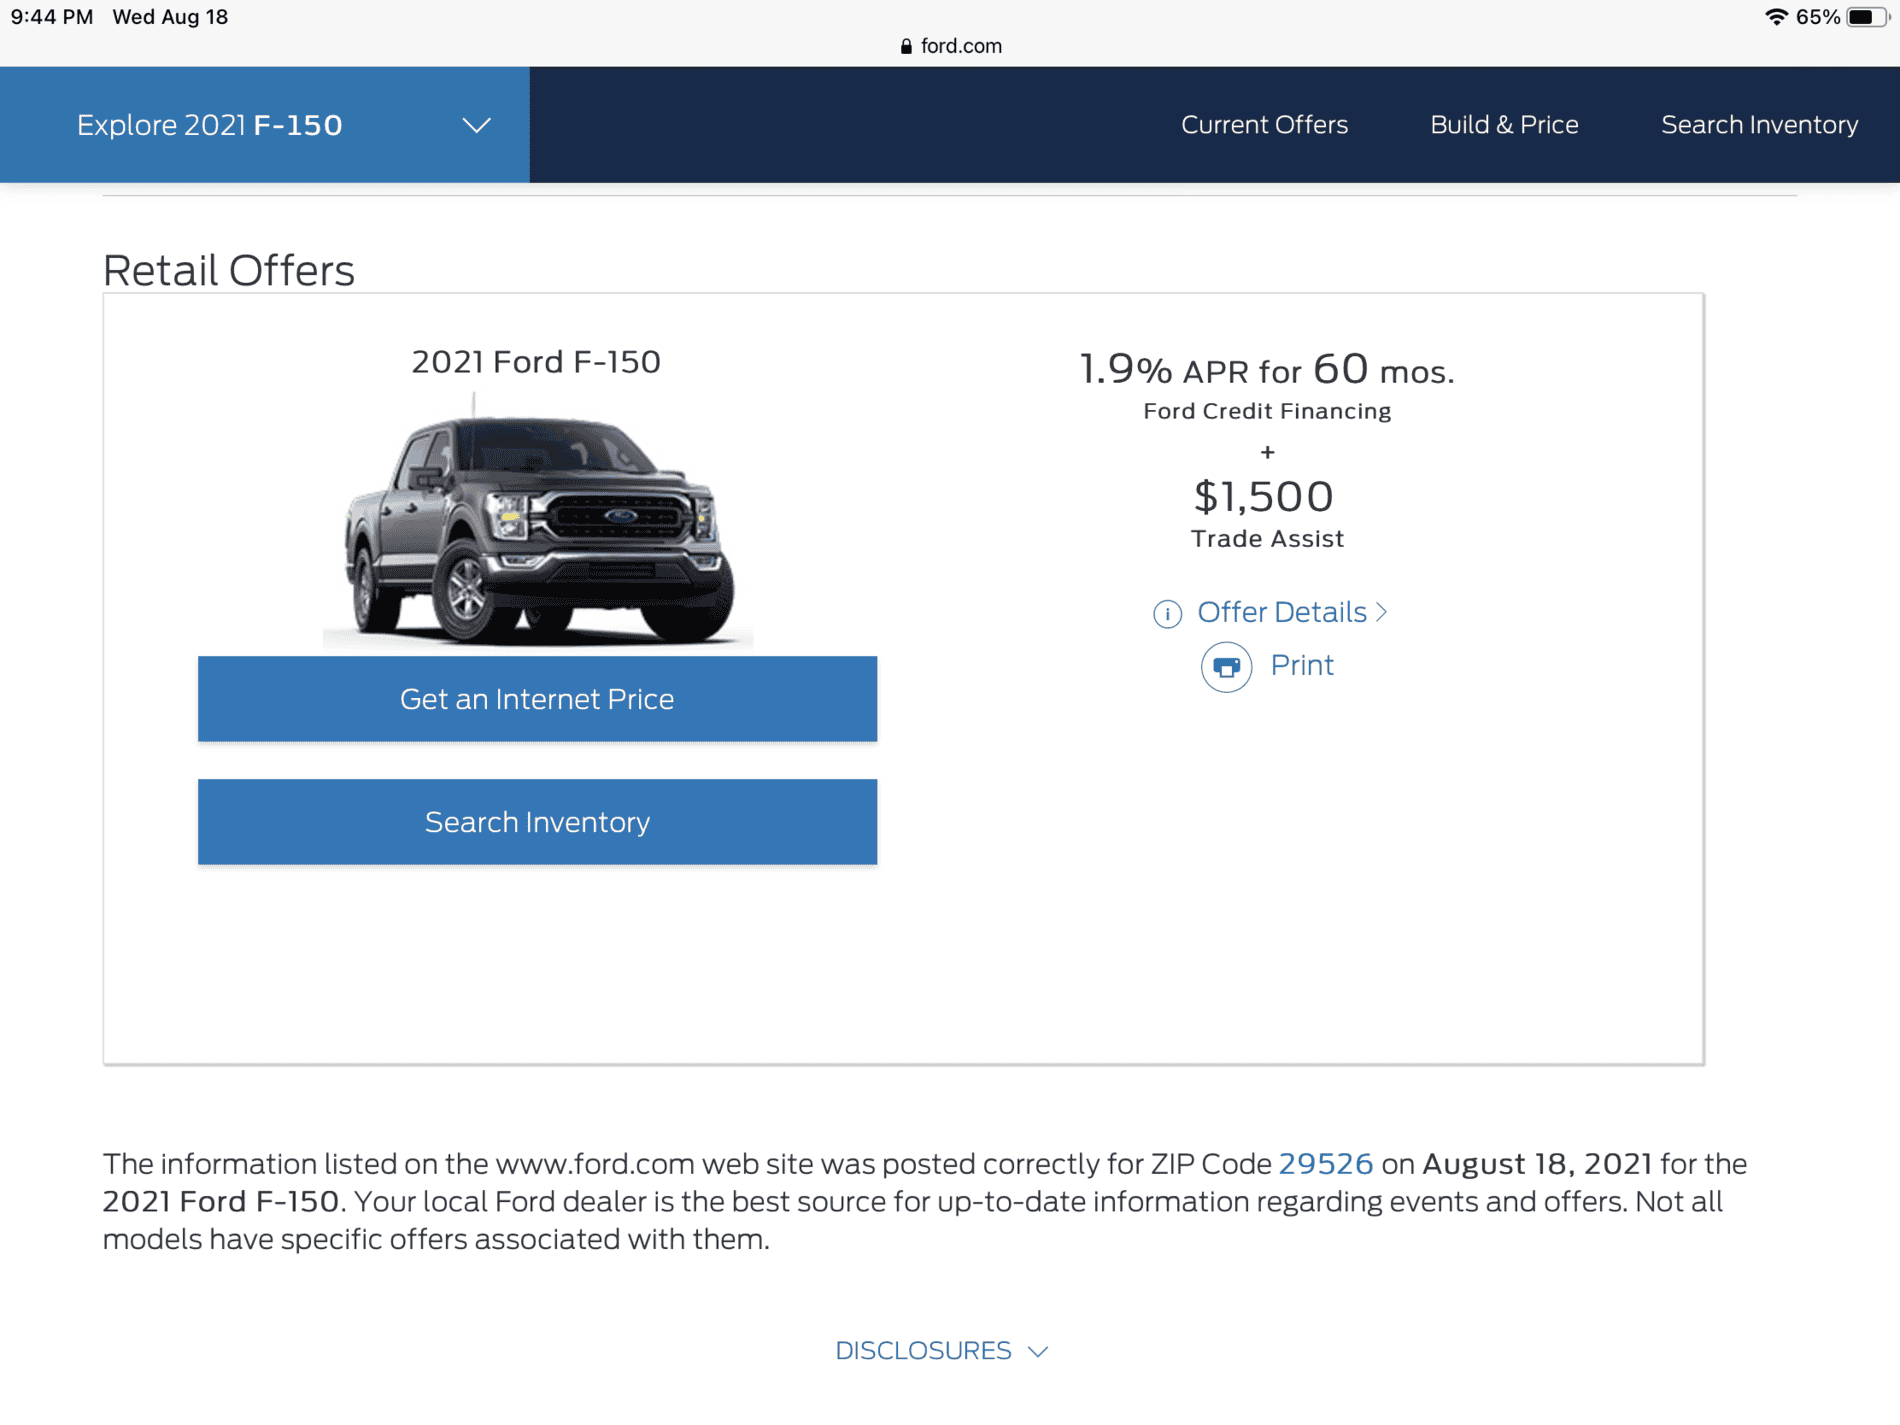Open Current Offers in the nav bar
This screenshot has width=1900, height=1425.
pyautogui.click(x=1264, y=125)
